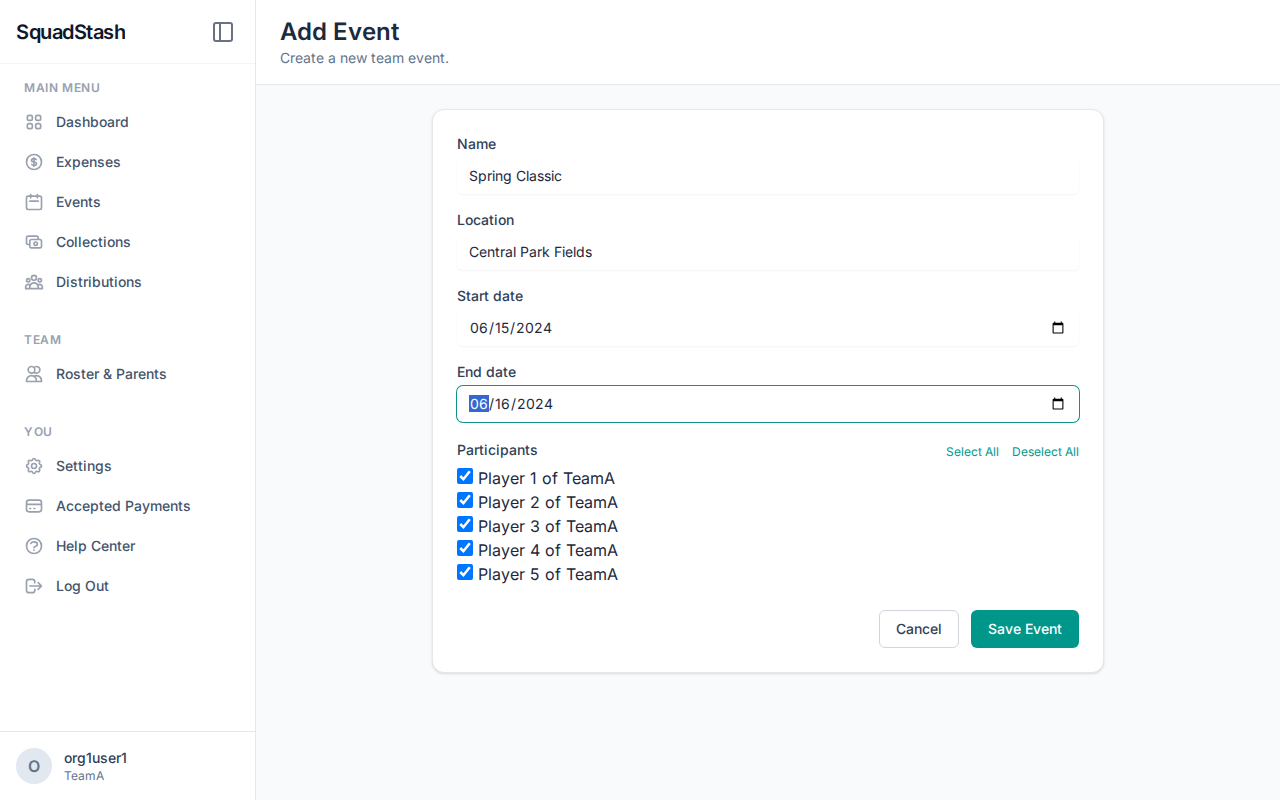Collapse the sidebar using the panel icon
The height and width of the screenshot is (800, 1280).
222,31
